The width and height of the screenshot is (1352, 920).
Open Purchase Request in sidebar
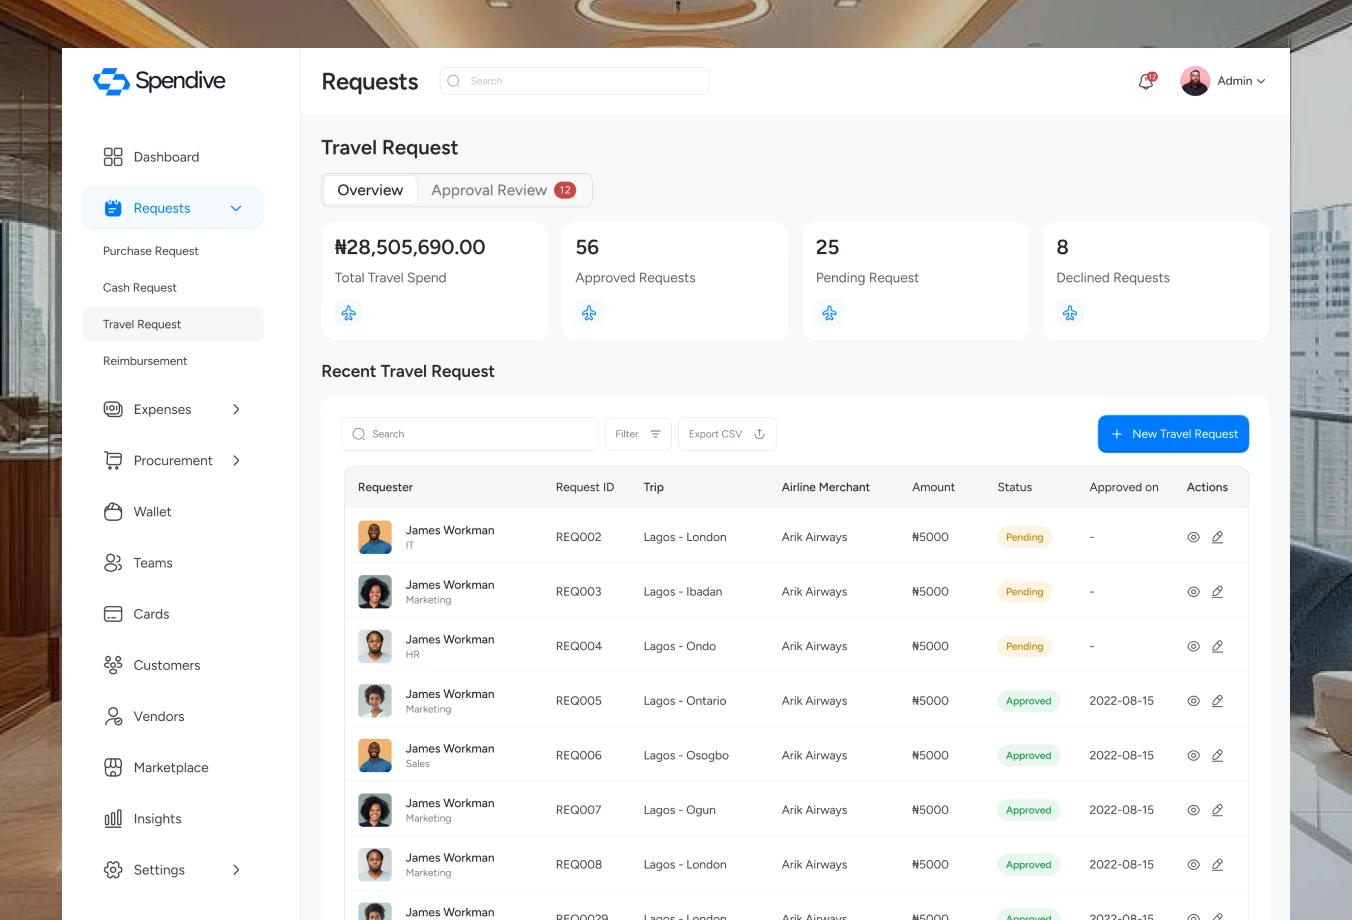pos(150,251)
